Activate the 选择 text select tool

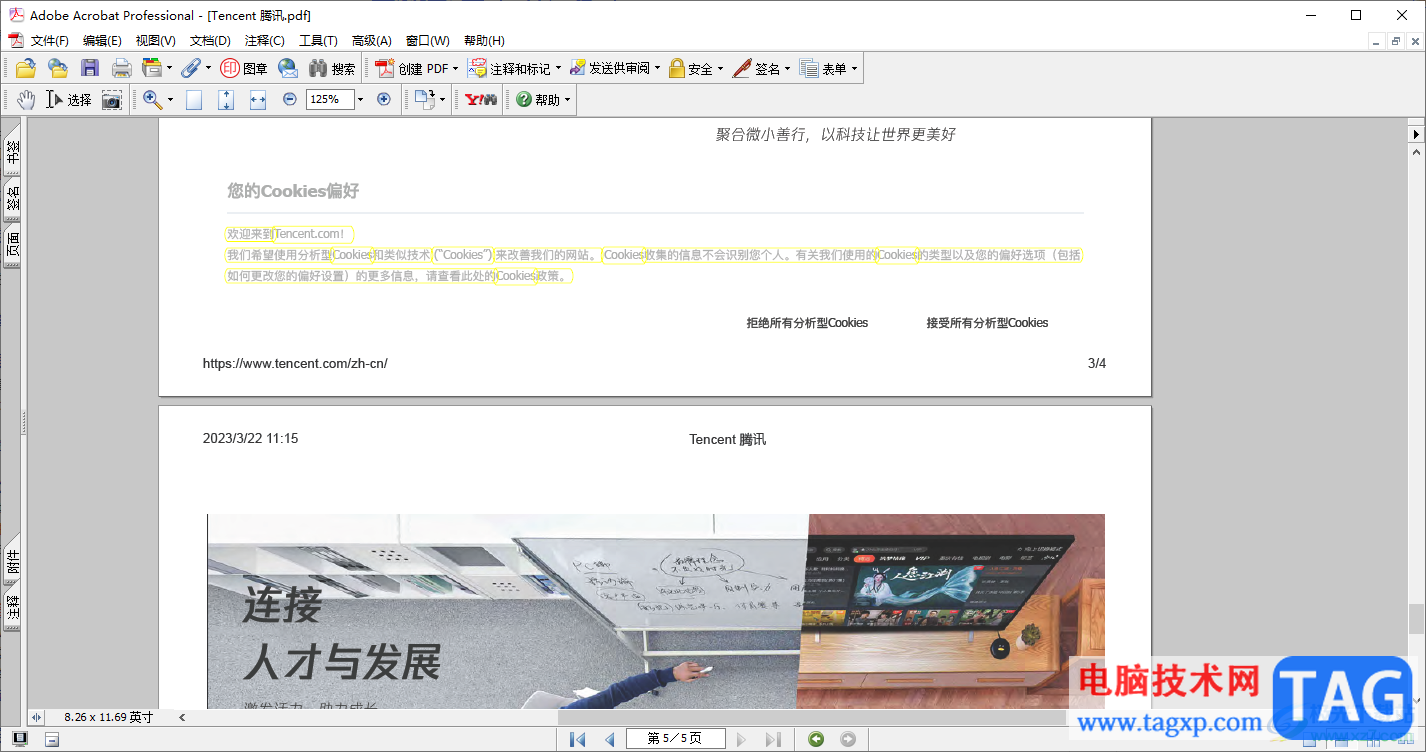69,99
